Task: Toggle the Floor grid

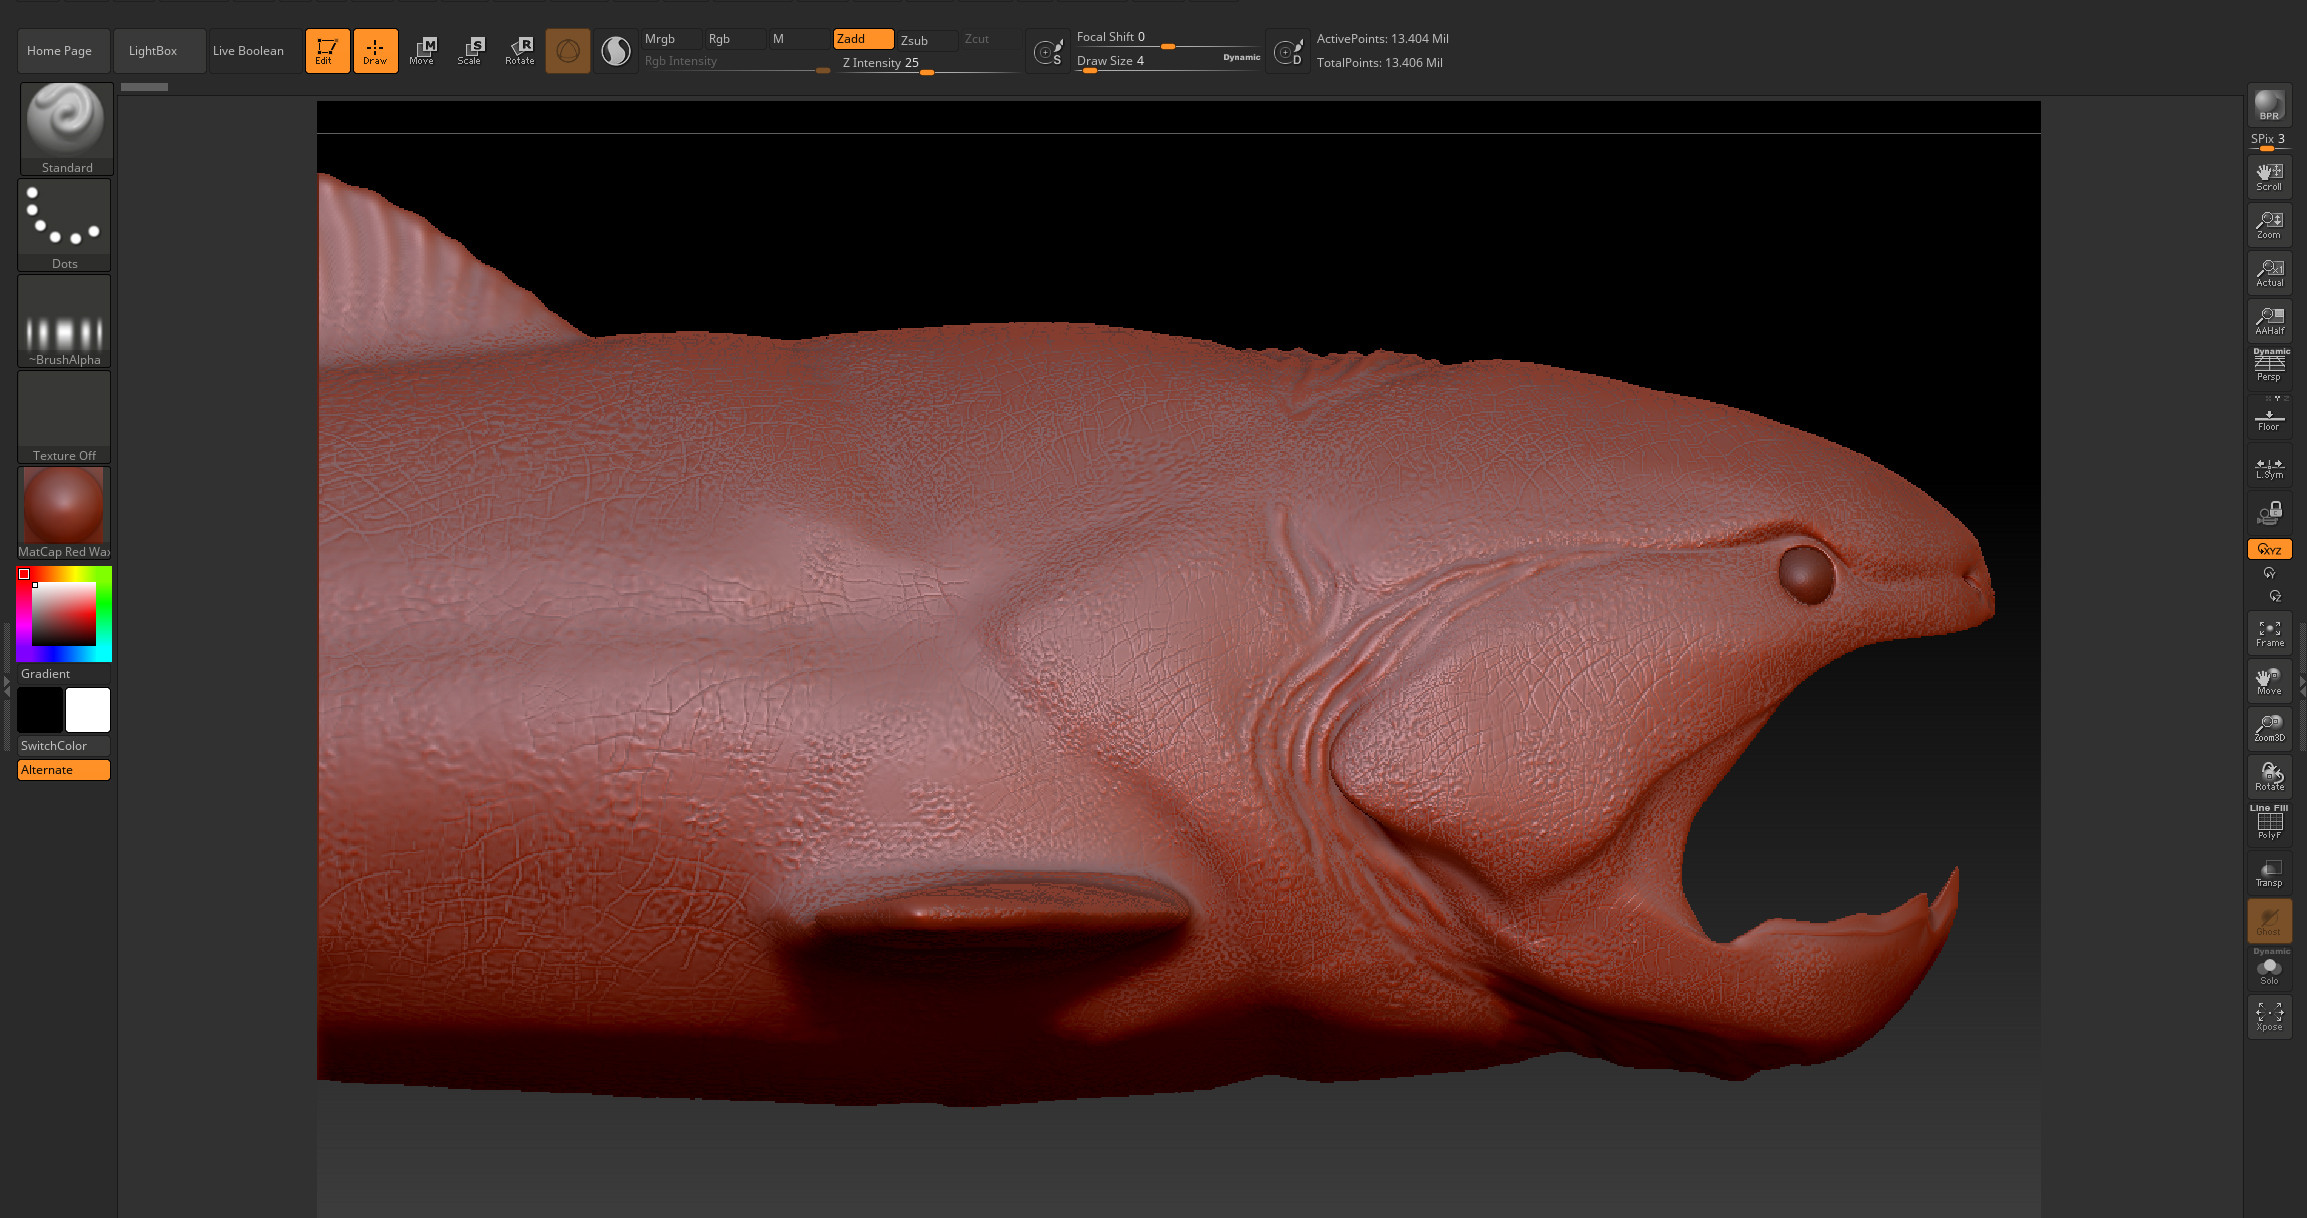Action: 2269,417
